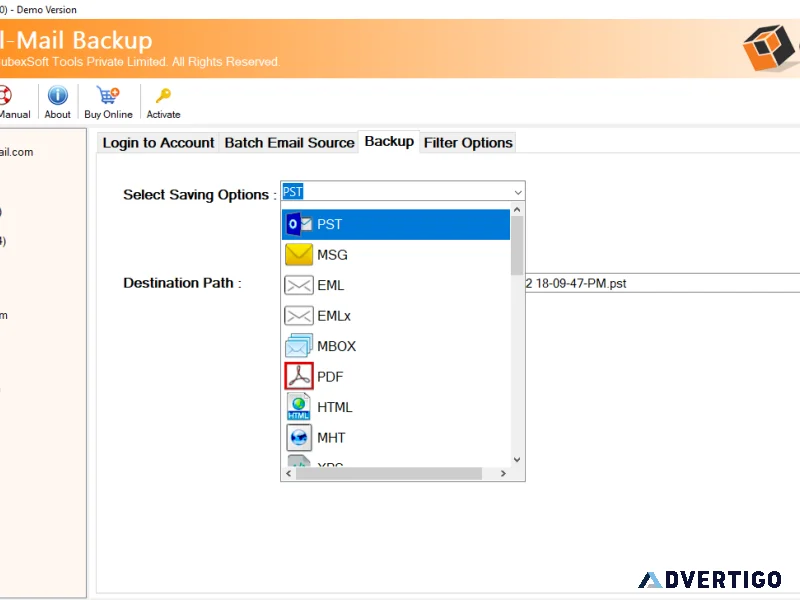Open the Batch Email Source tab
Screen dimensions: 800x600
pyautogui.click(x=289, y=142)
